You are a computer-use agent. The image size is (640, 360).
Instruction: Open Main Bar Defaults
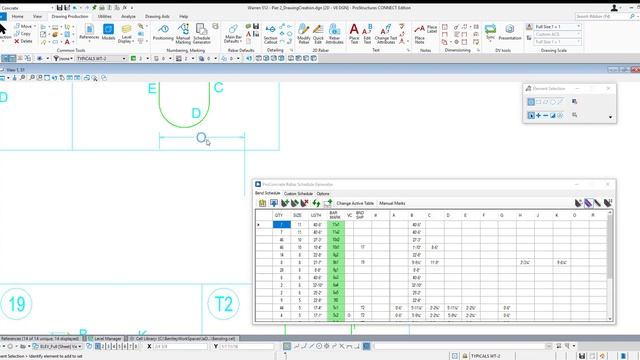pyautogui.click(x=233, y=33)
